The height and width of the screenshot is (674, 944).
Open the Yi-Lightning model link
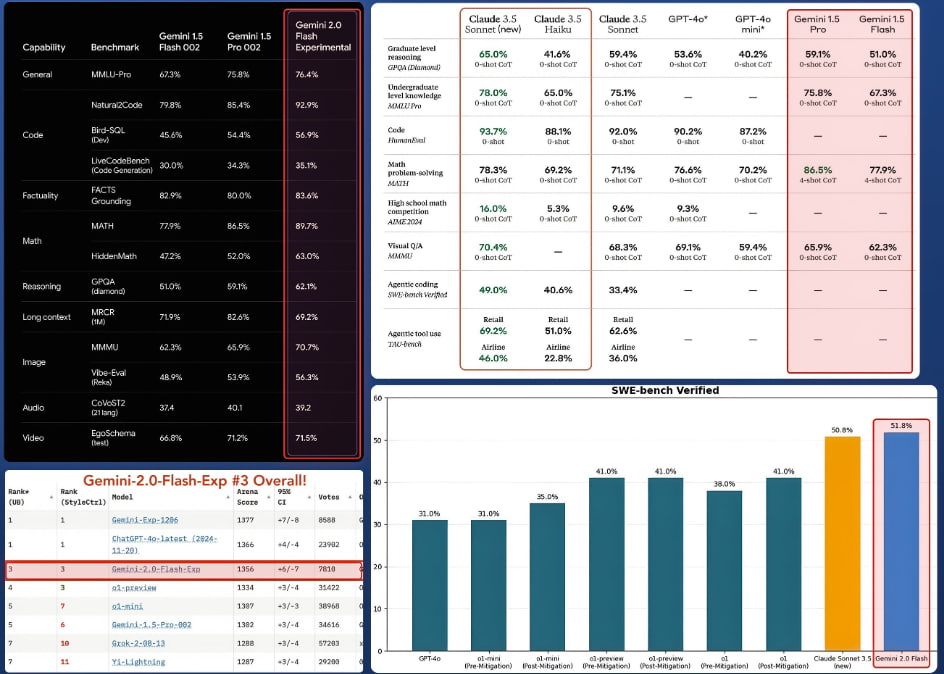point(138,661)
